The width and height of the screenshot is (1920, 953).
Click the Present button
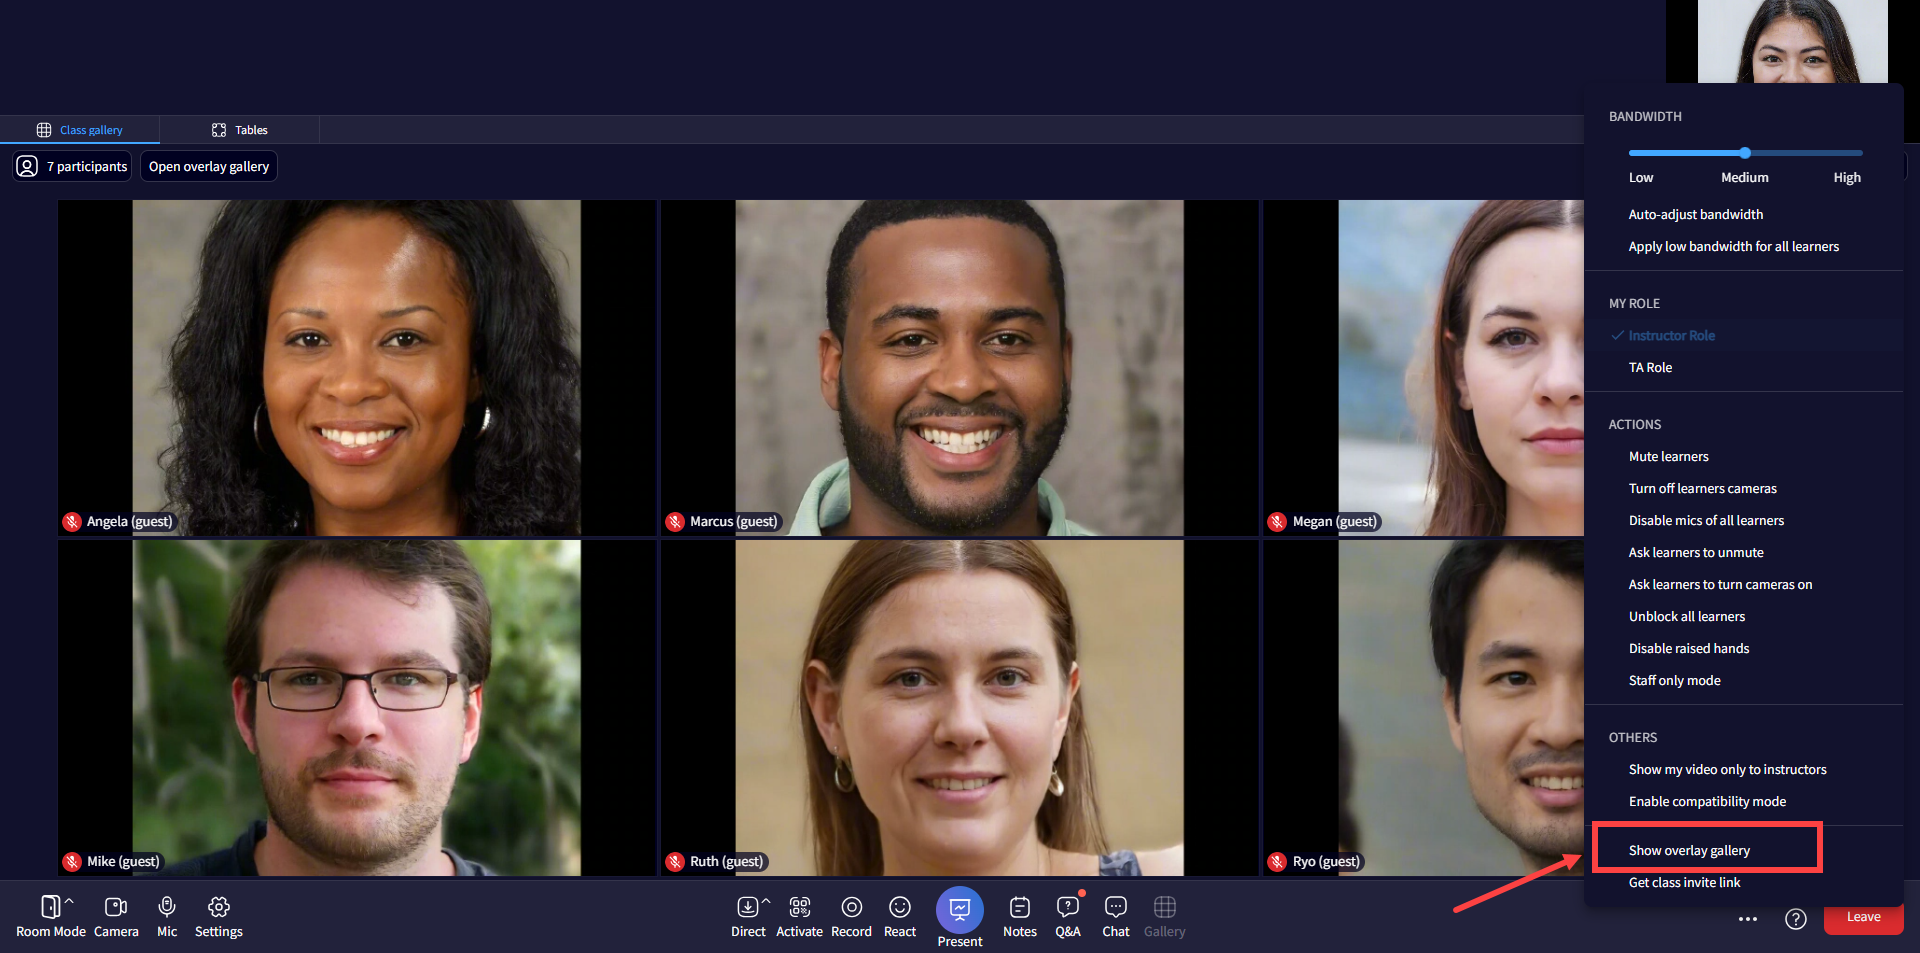960,917
